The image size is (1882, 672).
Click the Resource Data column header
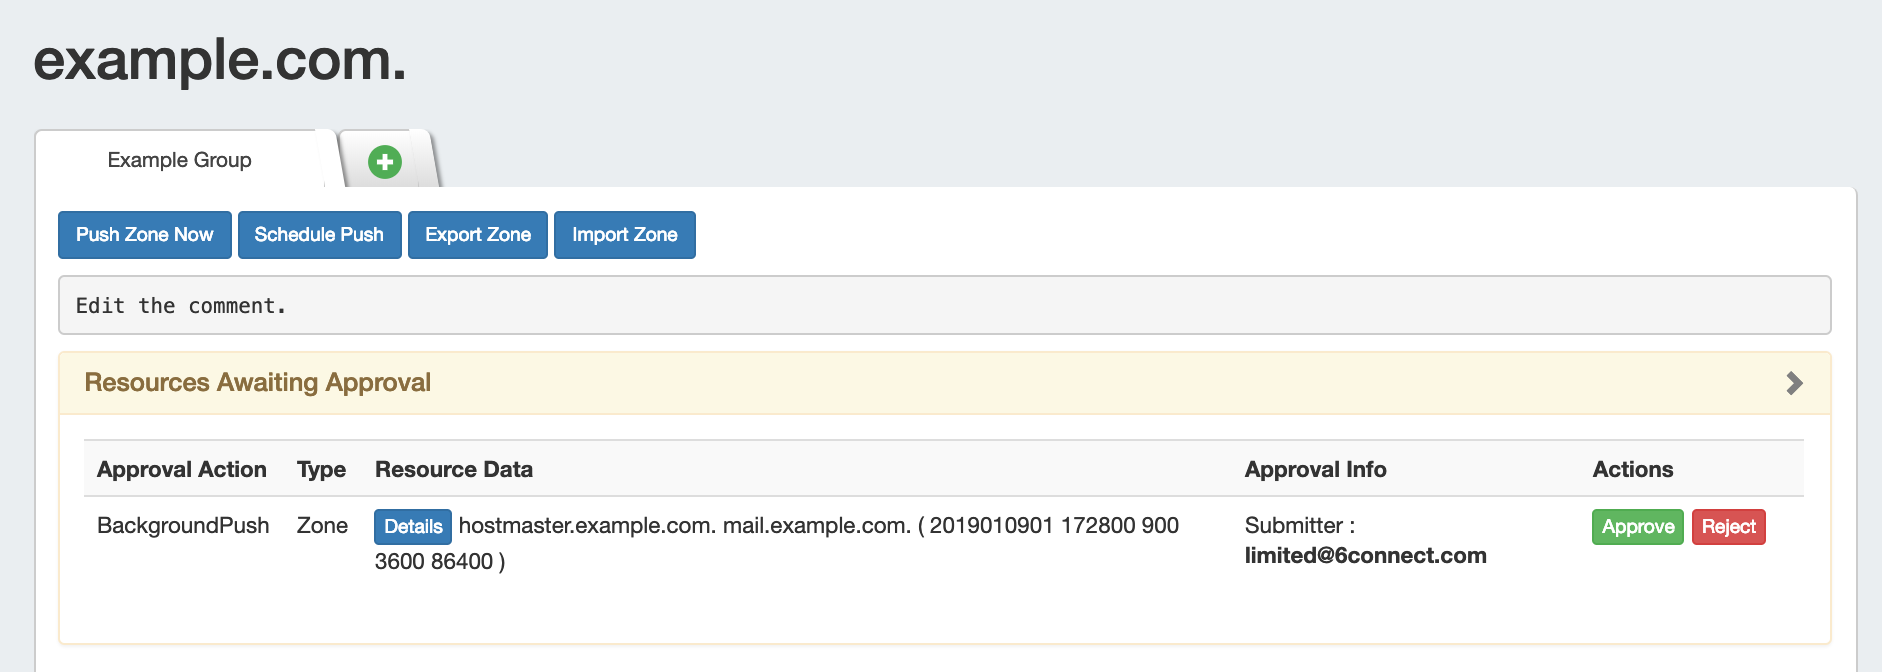pos(454,470)
